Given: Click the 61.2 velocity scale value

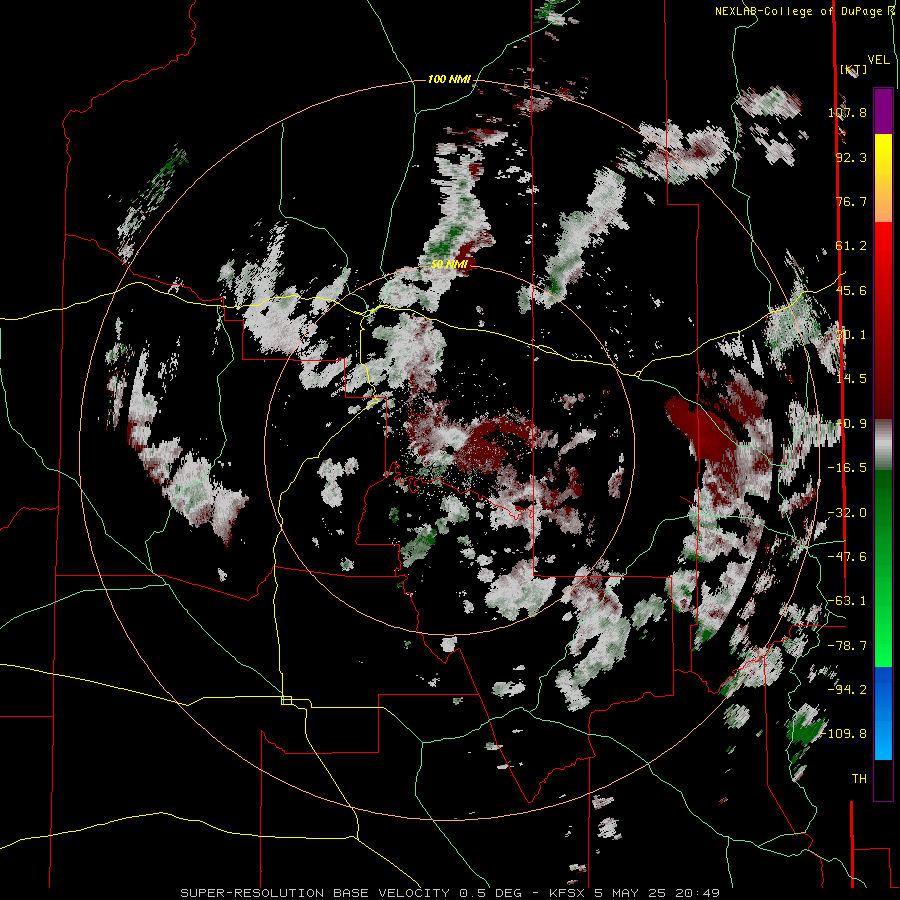Looking at the screenshot, I should point(851,246).
